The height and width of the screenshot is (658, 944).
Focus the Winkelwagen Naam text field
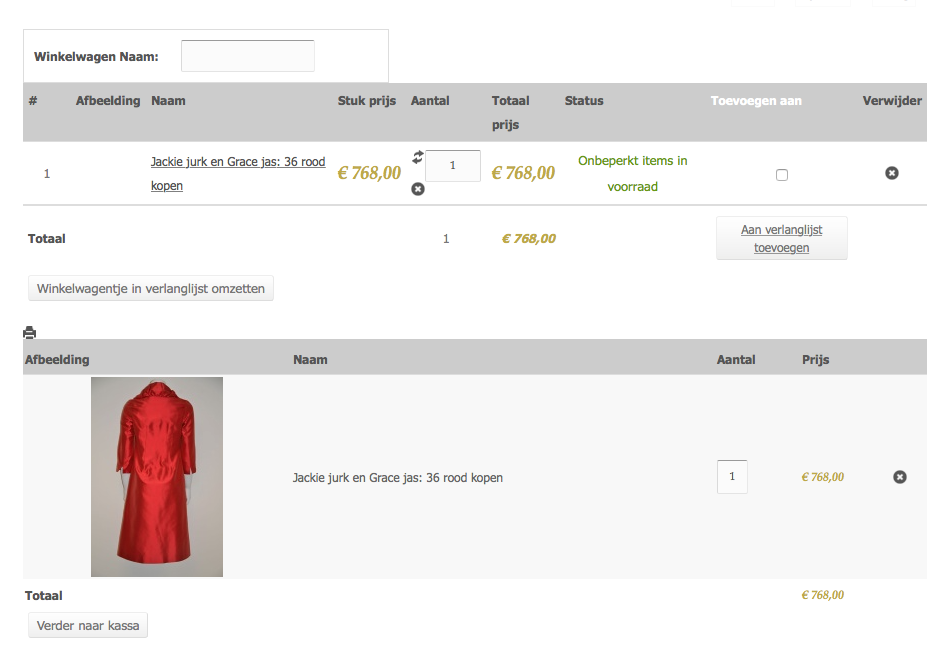(x=248, y=56)
